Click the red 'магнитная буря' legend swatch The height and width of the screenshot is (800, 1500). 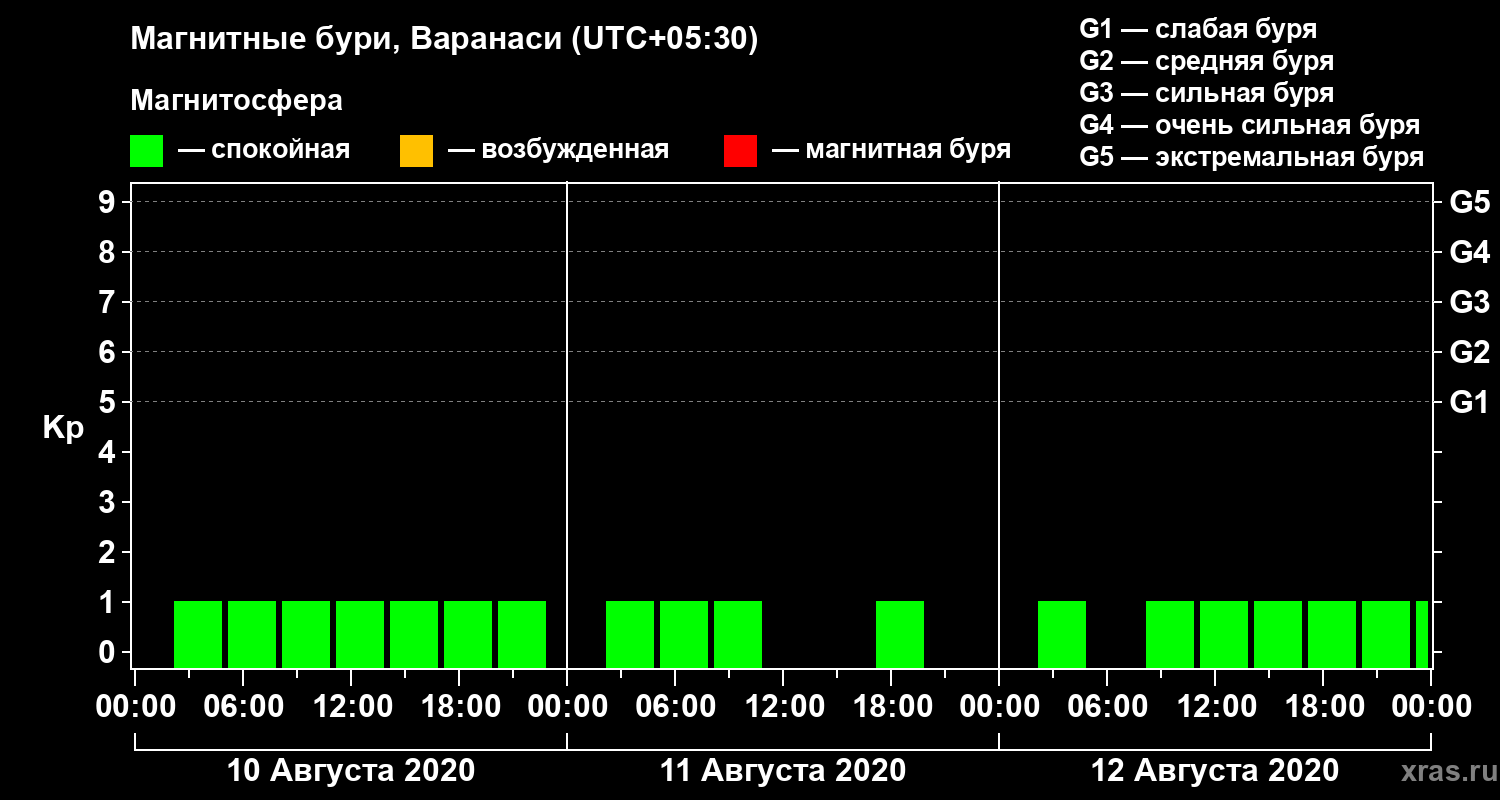pos(740,151)
